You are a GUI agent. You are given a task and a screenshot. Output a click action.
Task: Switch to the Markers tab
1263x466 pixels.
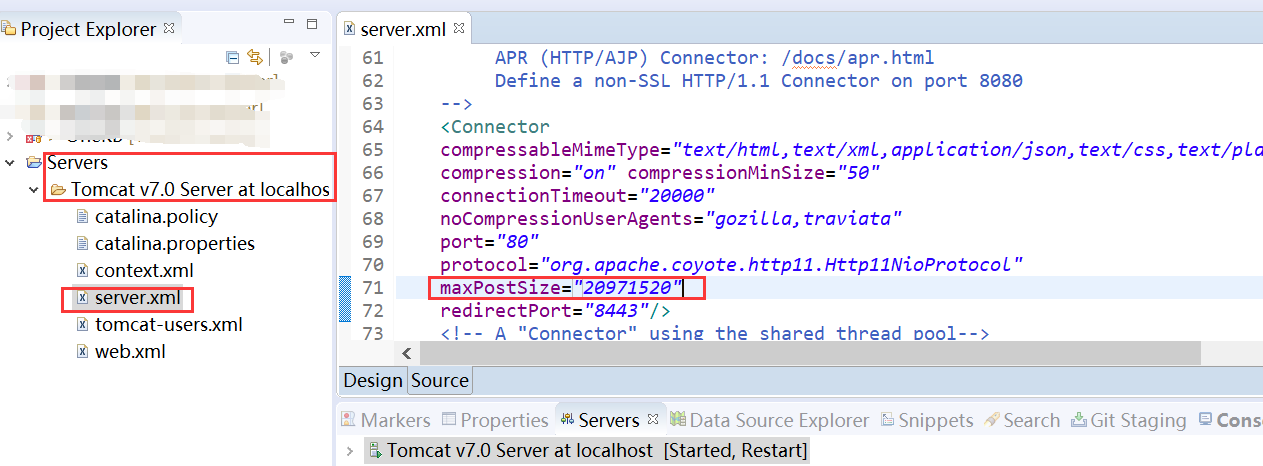[386, 420]
